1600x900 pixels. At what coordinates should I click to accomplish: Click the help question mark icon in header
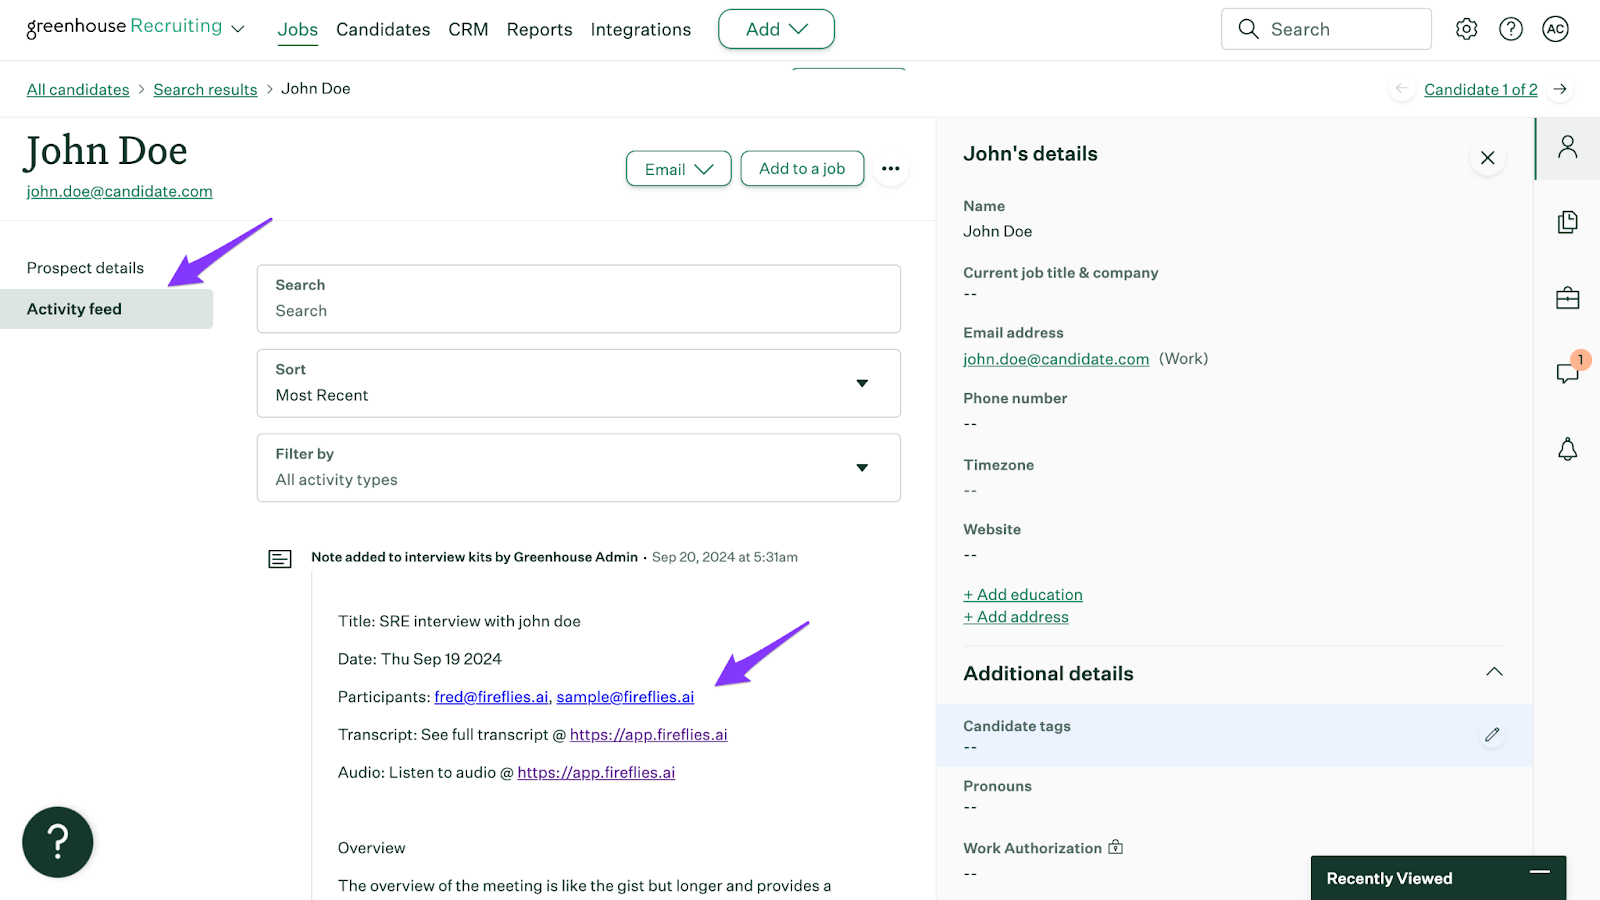click(x=1510, y=29)
